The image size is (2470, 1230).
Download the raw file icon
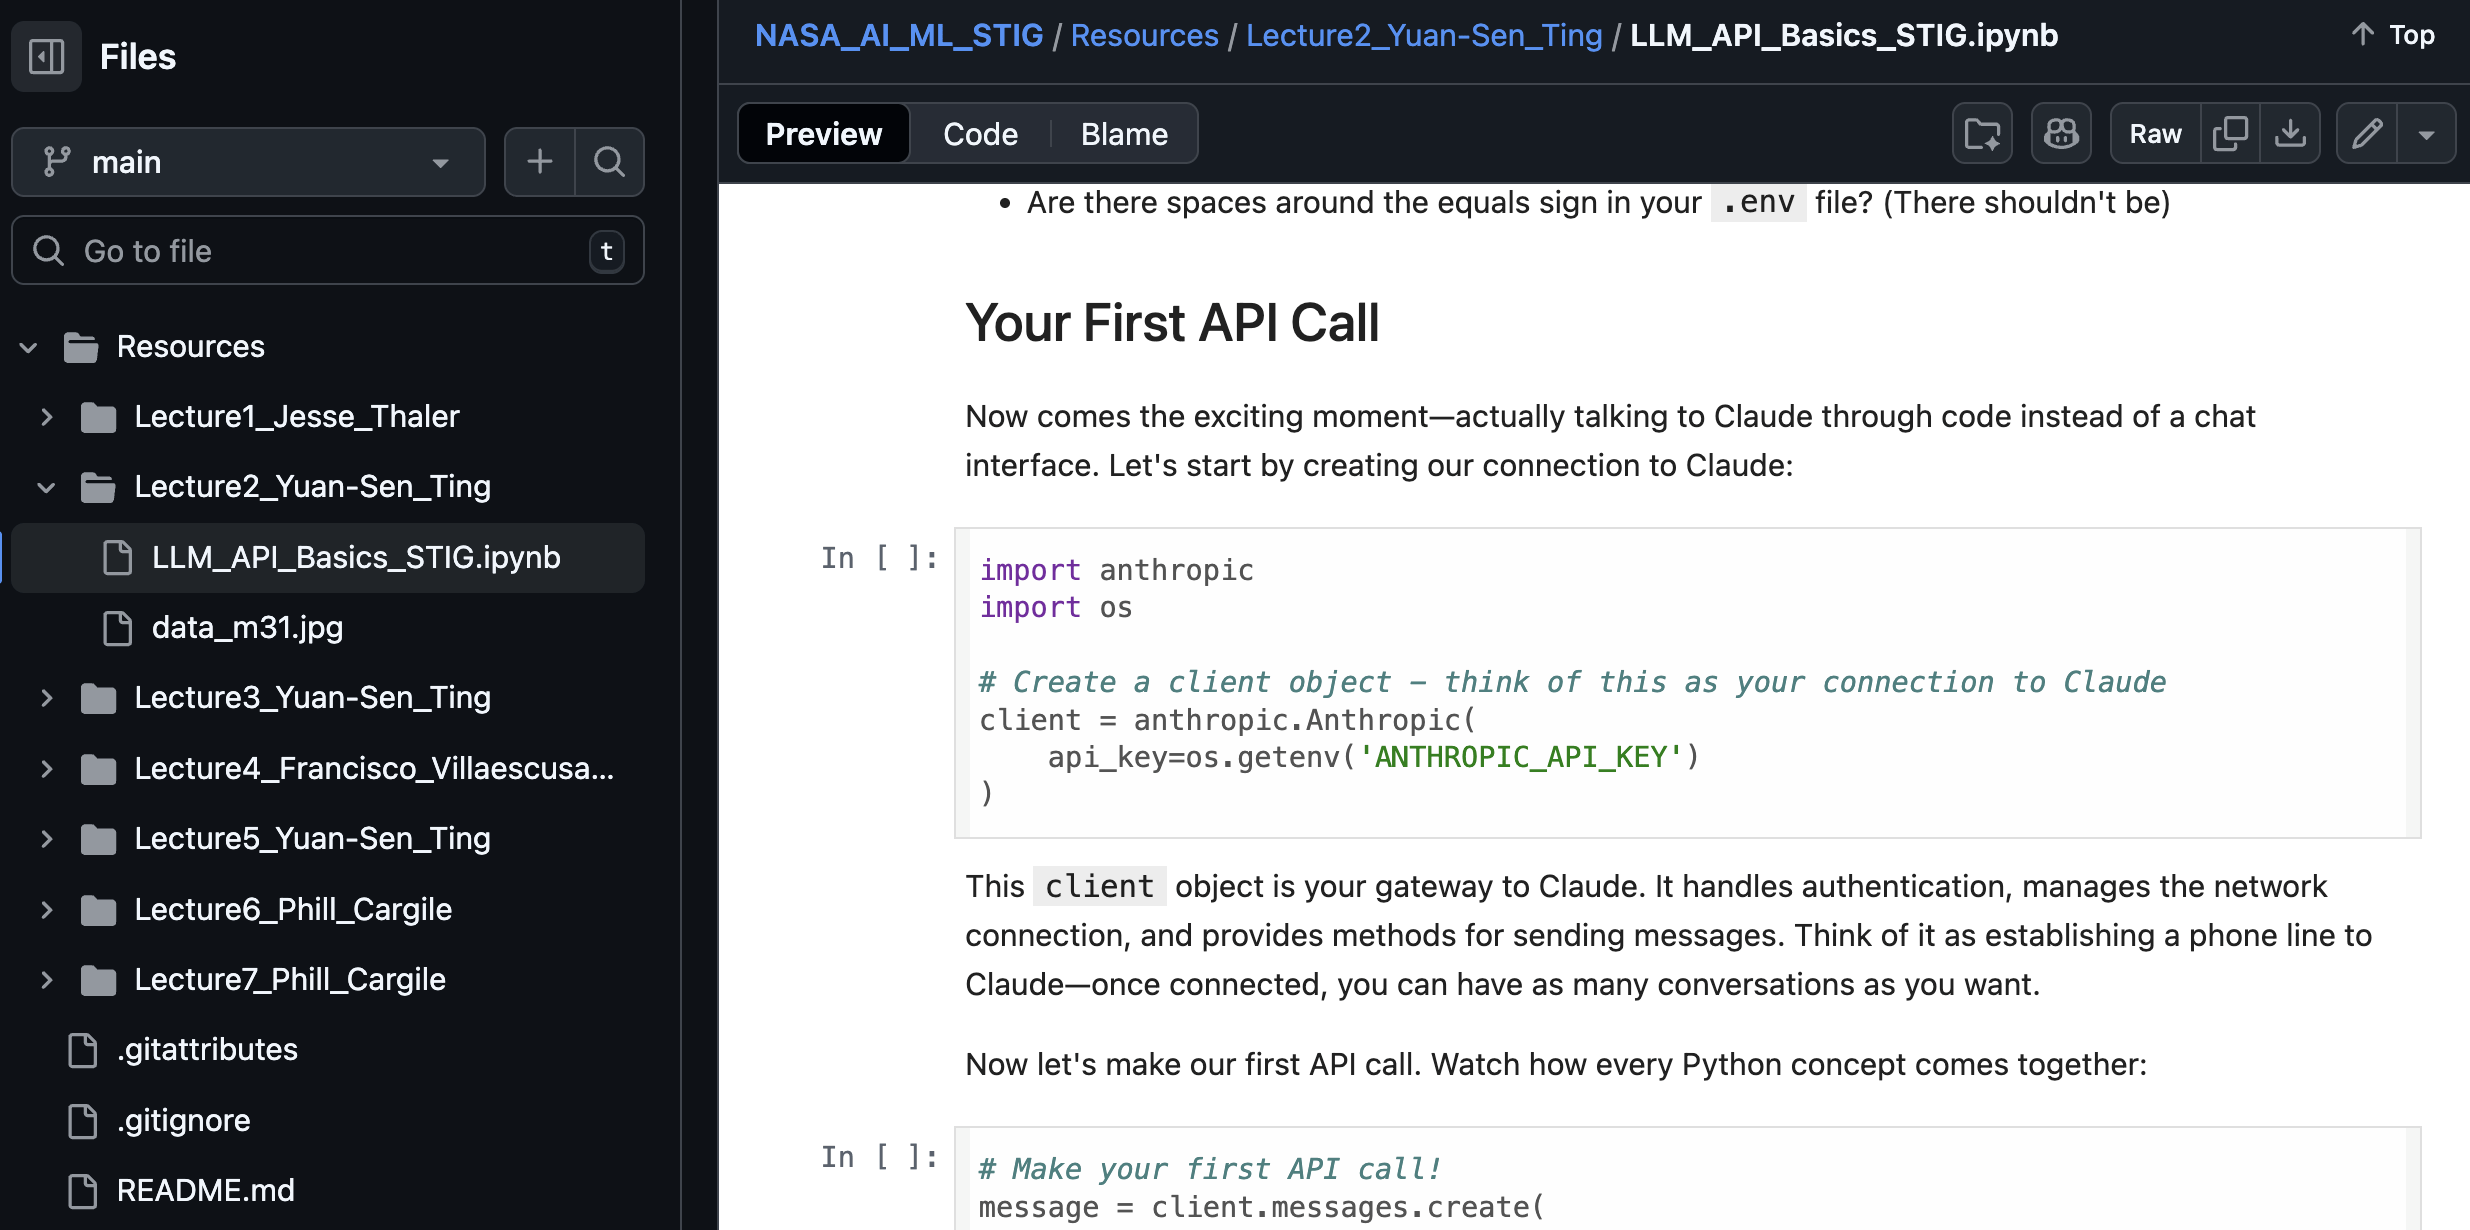pos(2290,134)
